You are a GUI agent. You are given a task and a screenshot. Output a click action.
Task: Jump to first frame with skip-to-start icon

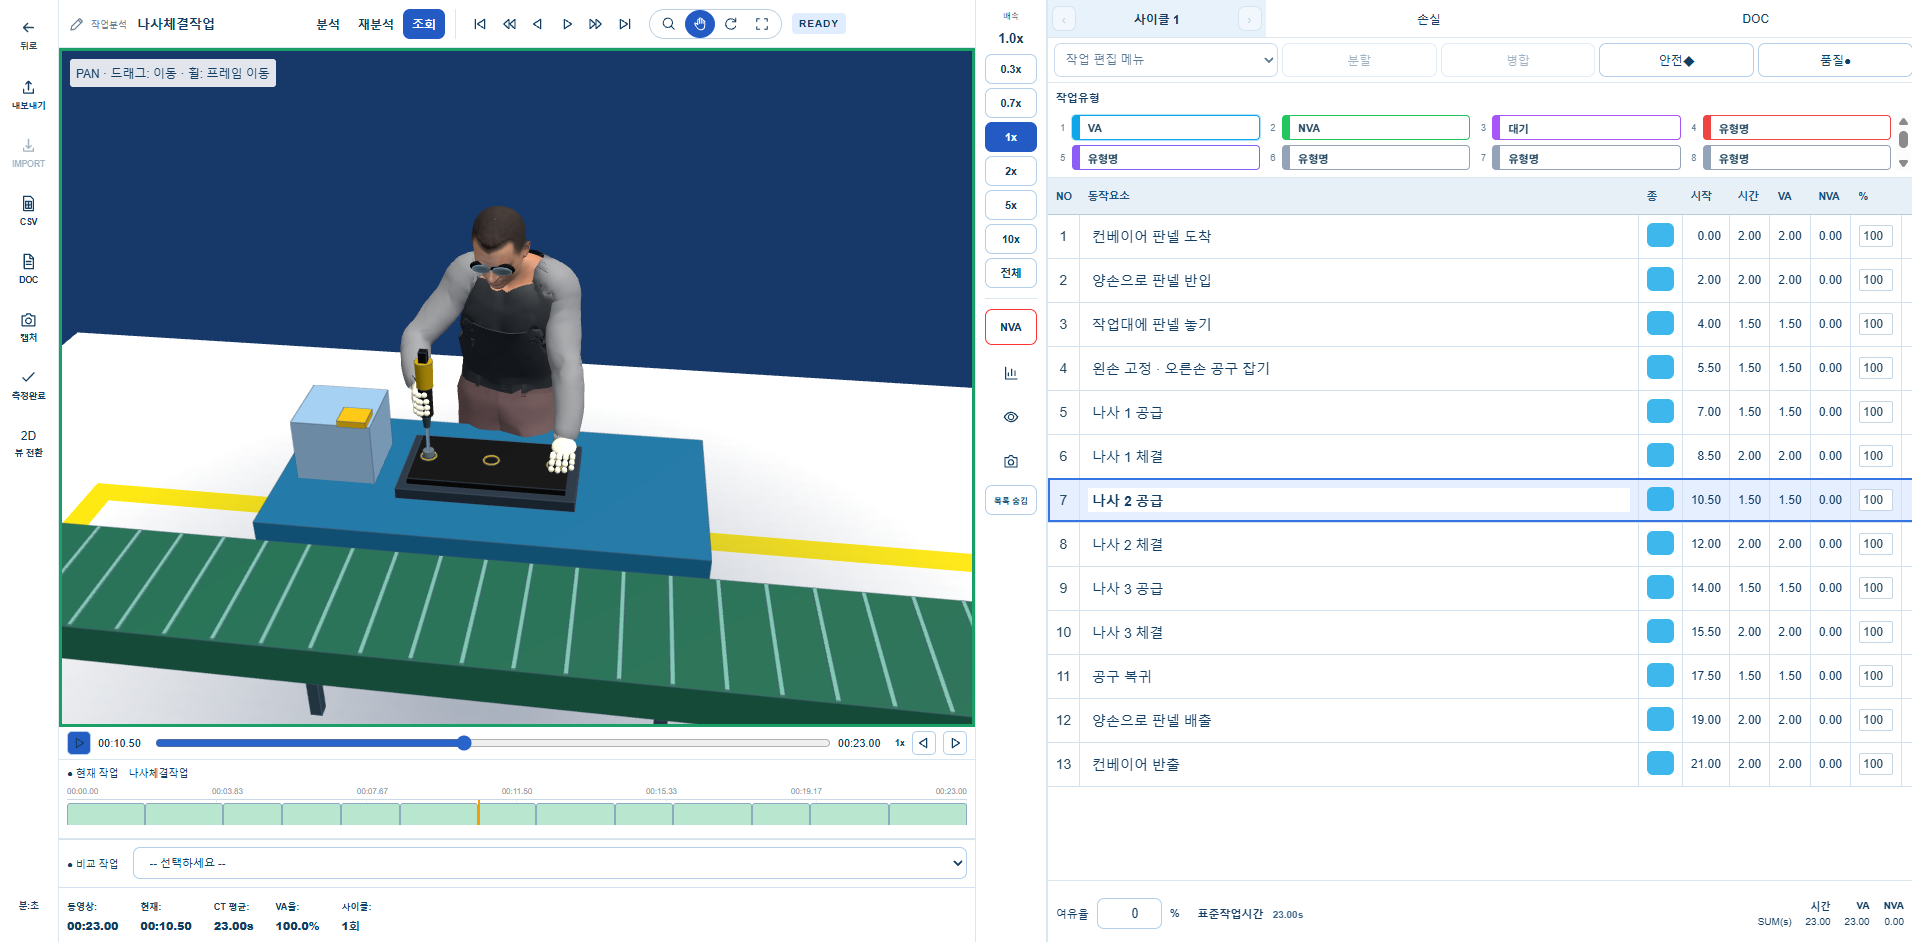[x=480, y=24]
